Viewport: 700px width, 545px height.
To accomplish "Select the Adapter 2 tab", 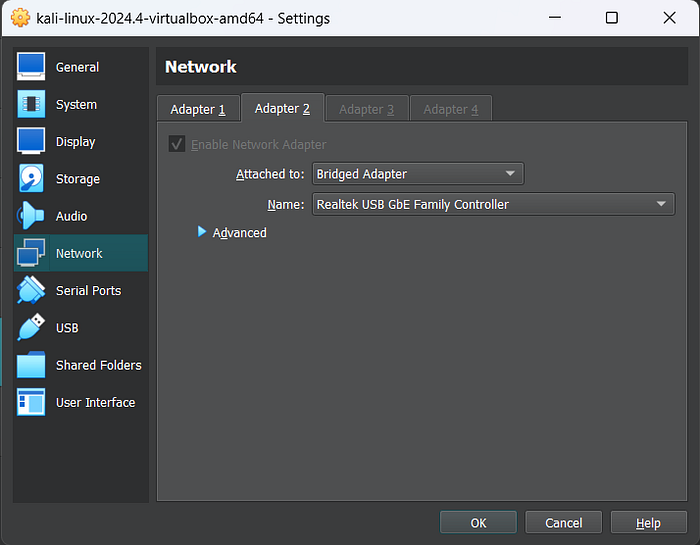I will coord(282,108).
